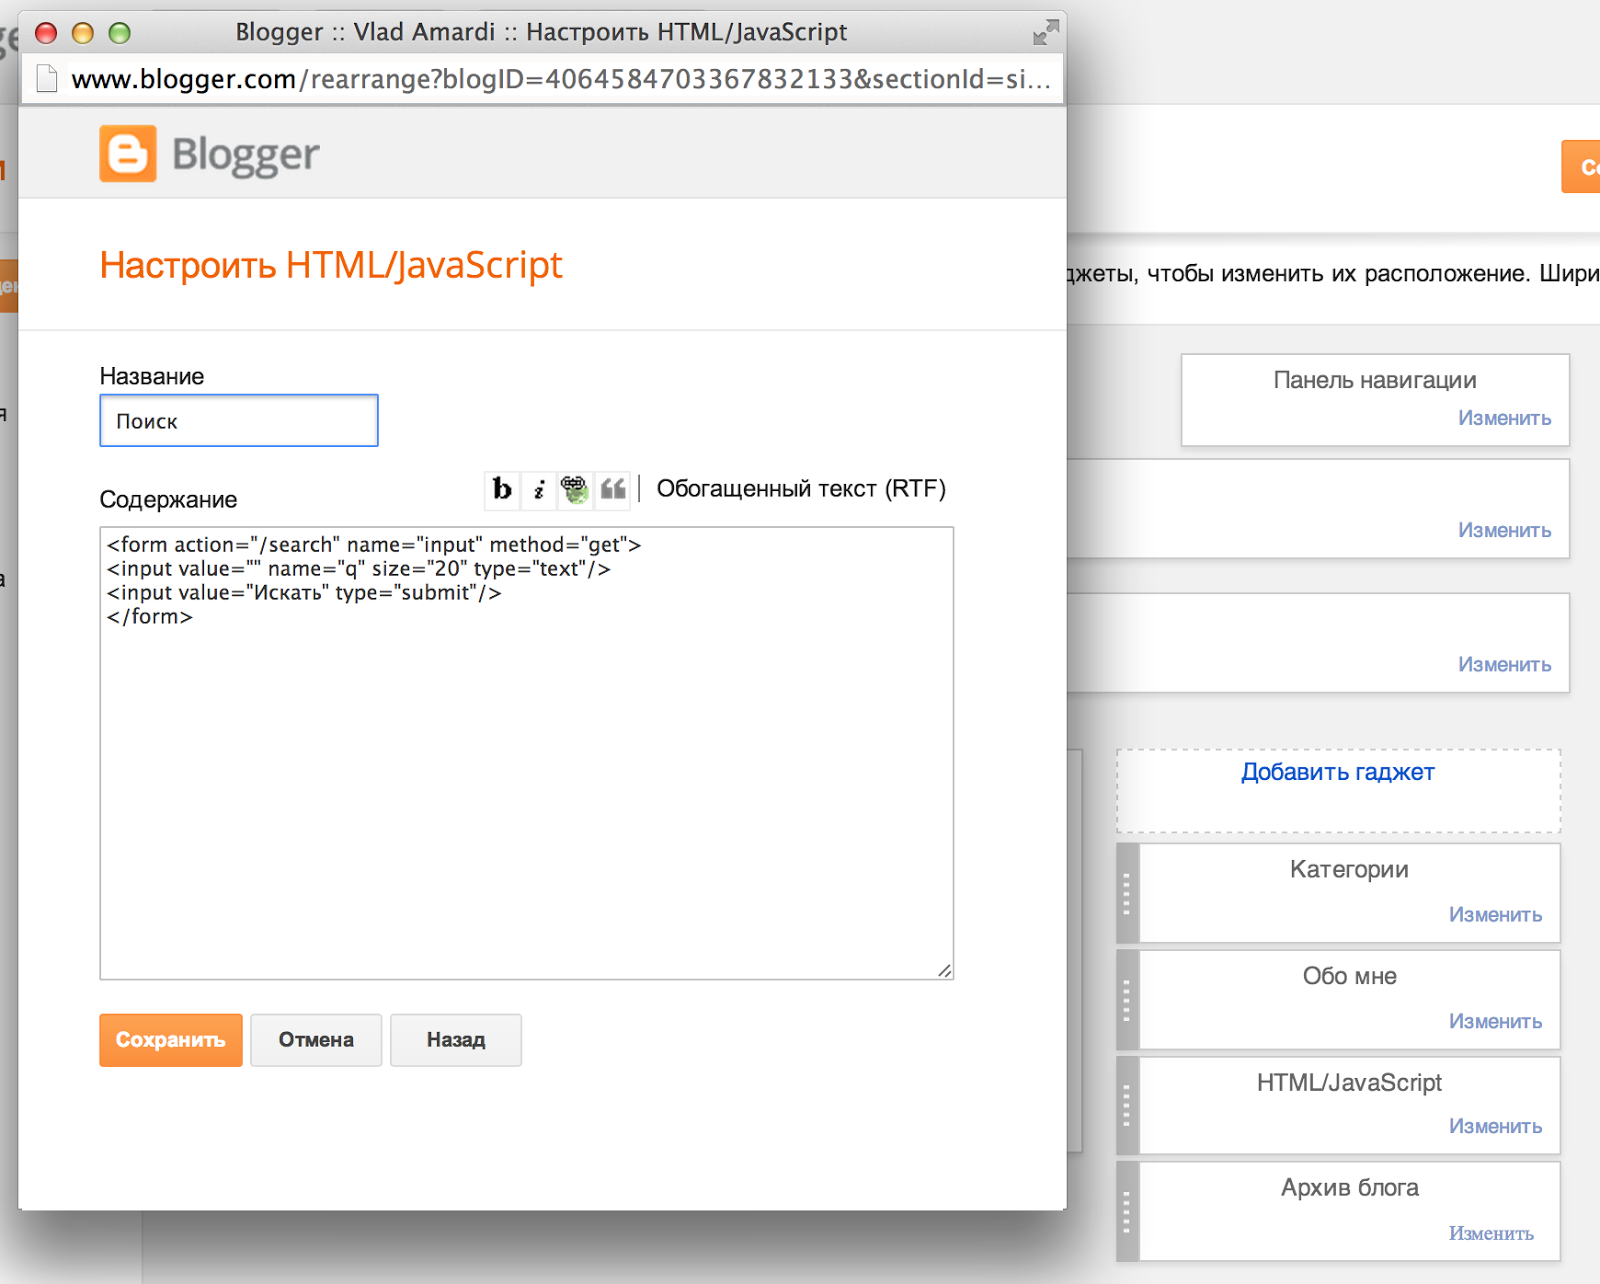
Task: Apply italic formatting in content toolbar
Action: (539, 489)
